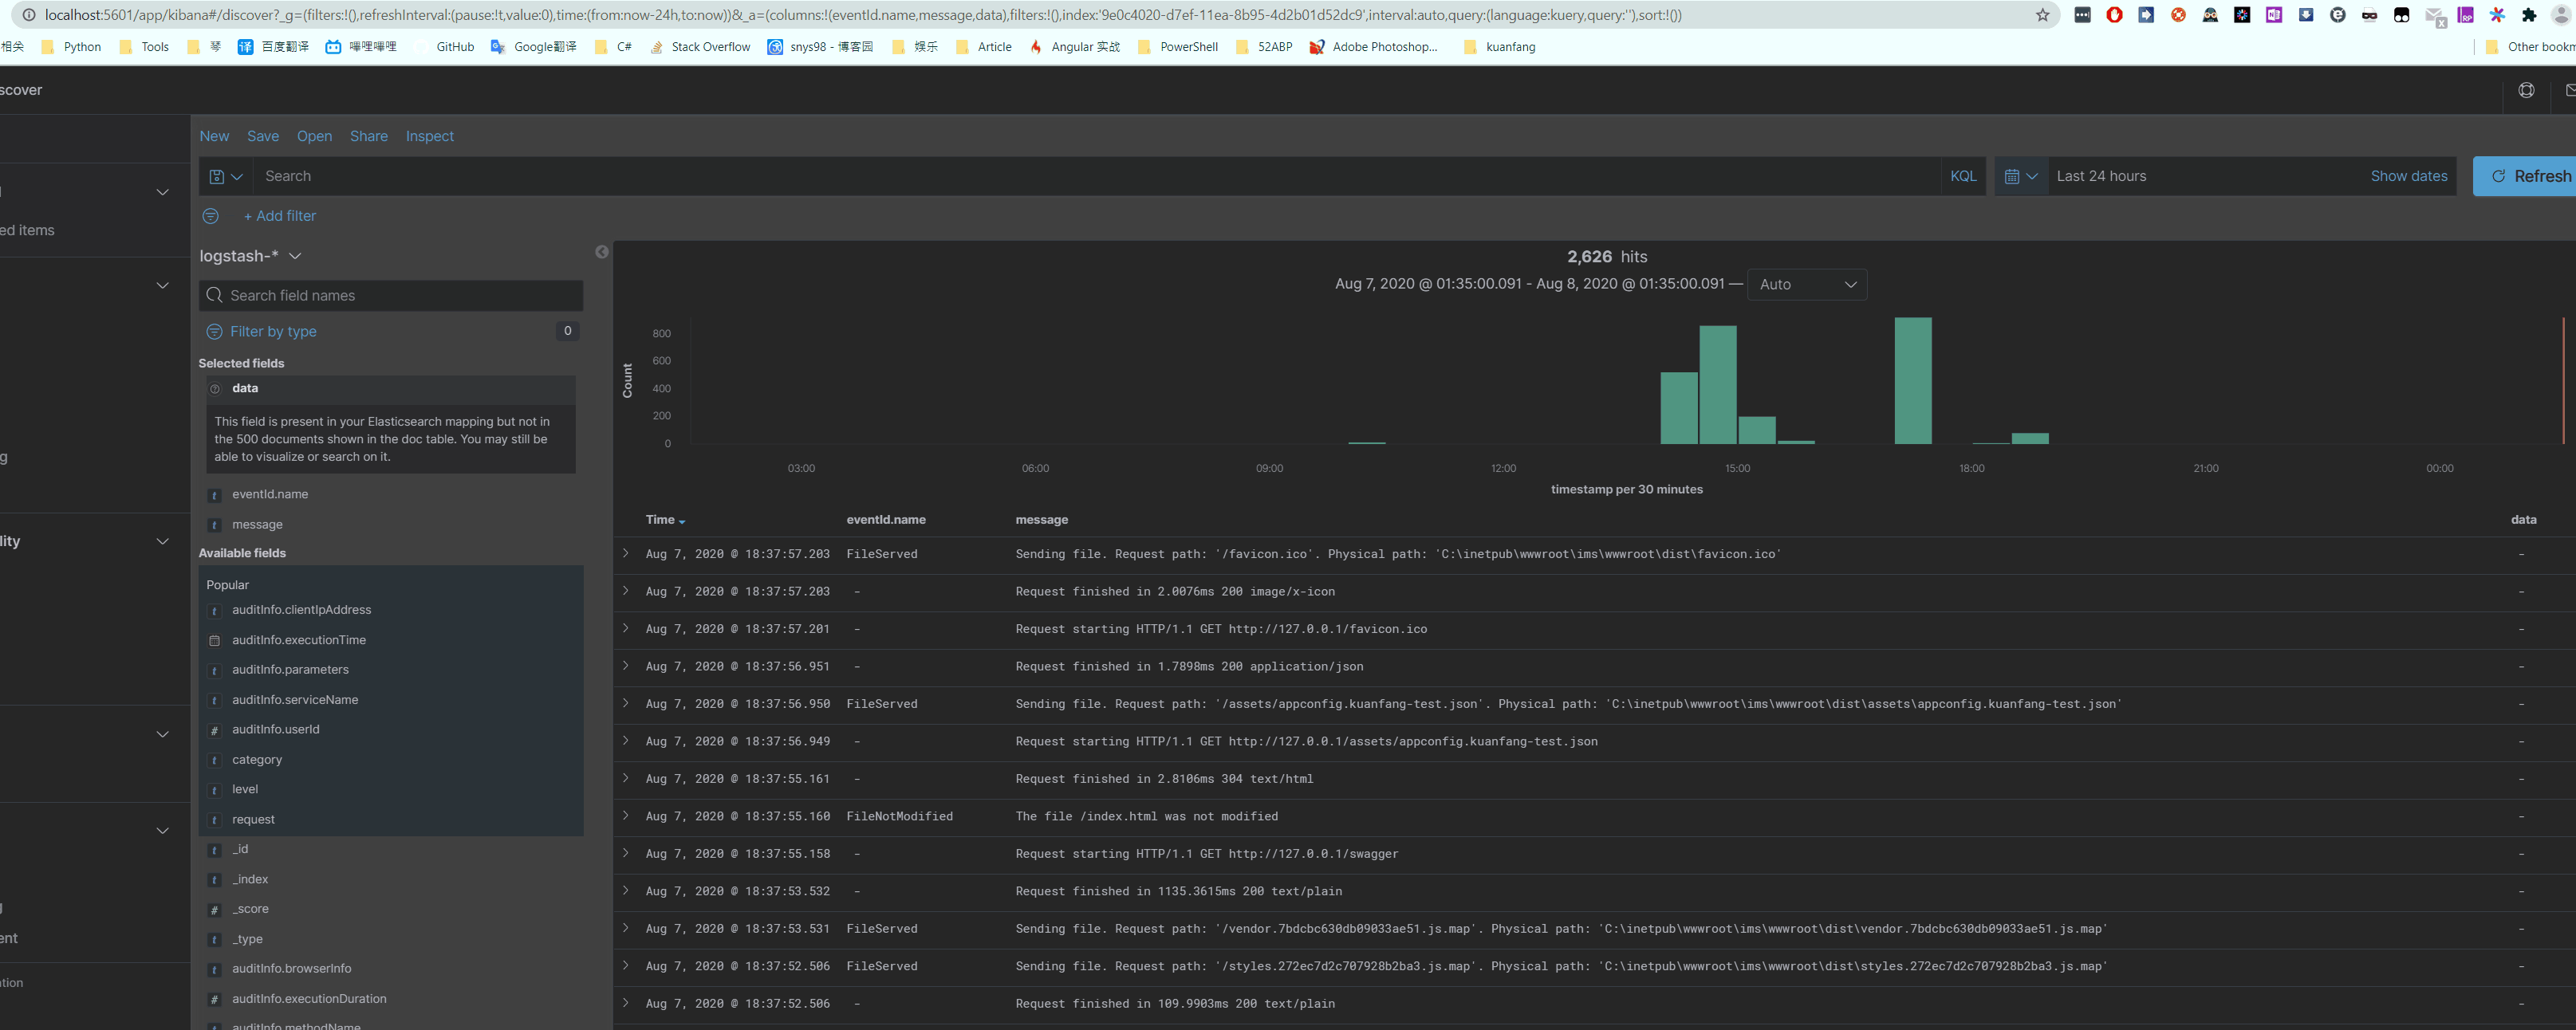Viewport: 2576px width, 1030px height.
Task: Click Share in Discover menu
Action: [369, 136]
